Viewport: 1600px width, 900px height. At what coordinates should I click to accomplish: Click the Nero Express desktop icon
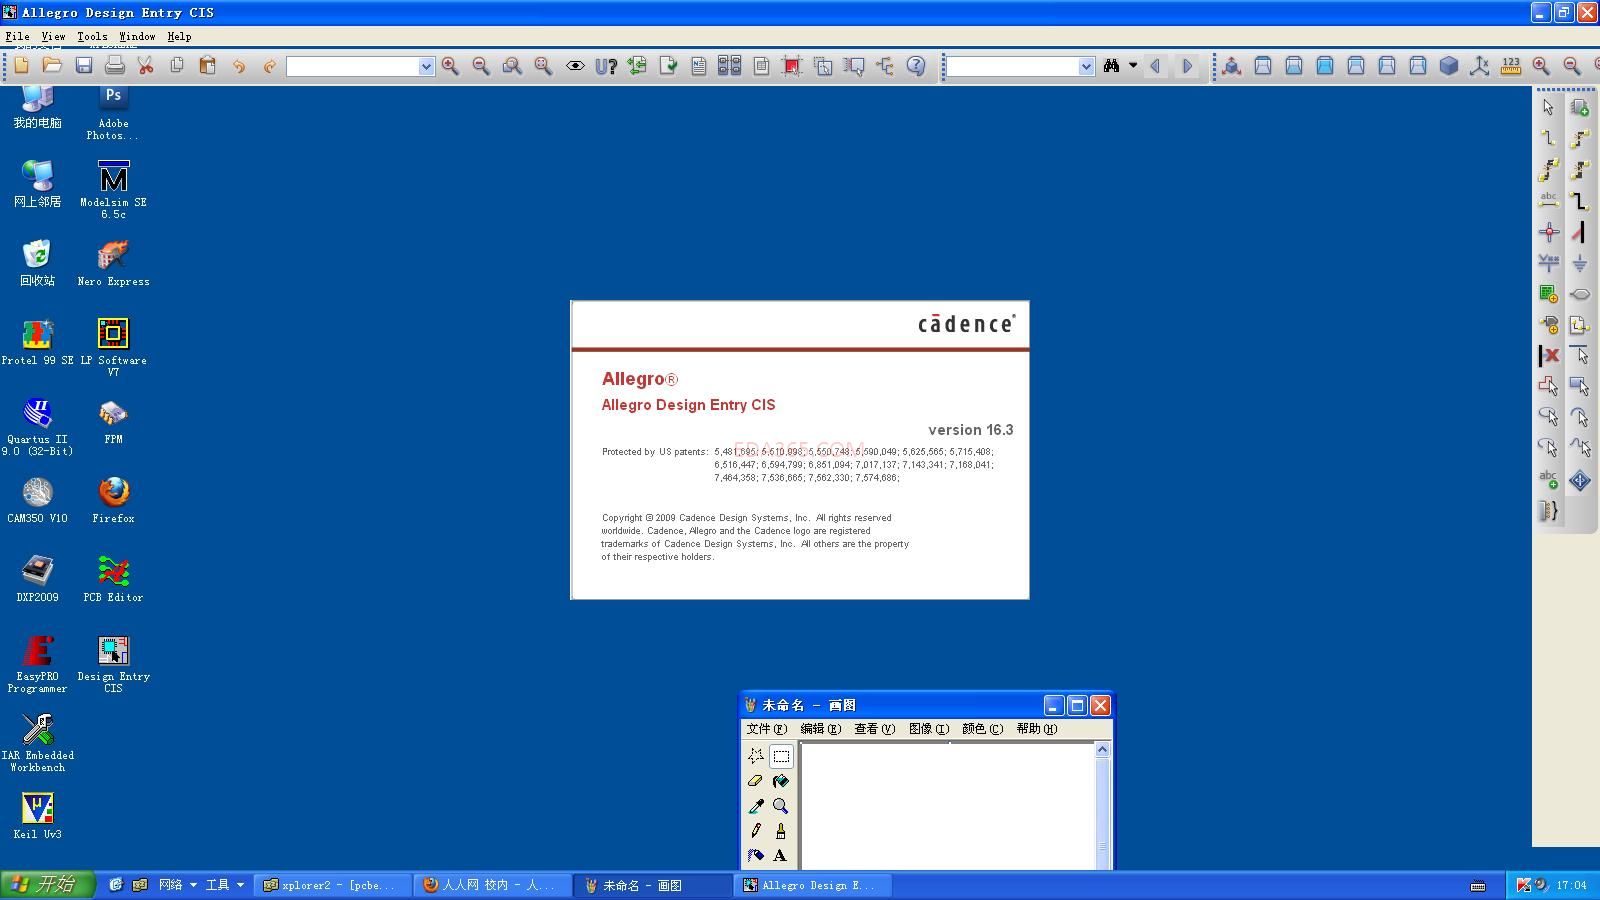tap(113, 263)
